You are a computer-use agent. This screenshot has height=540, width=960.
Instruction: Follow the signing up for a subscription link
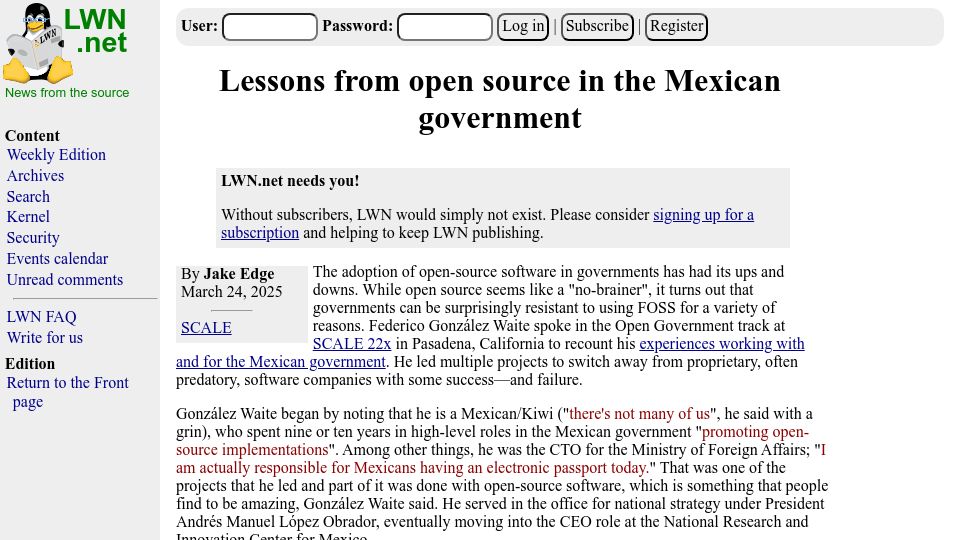(x=703, y=215)
